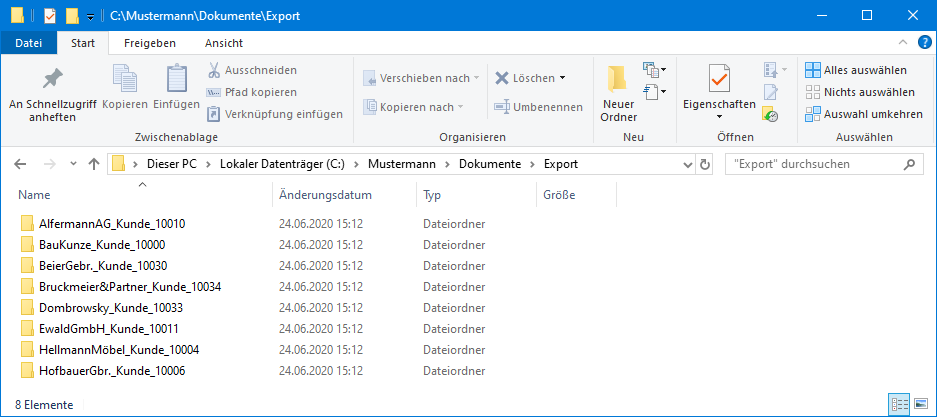The width and height of the screenshot is (937, 417).
Task: Click the Ausschneiden scissors button
Action: pos(252,70)
